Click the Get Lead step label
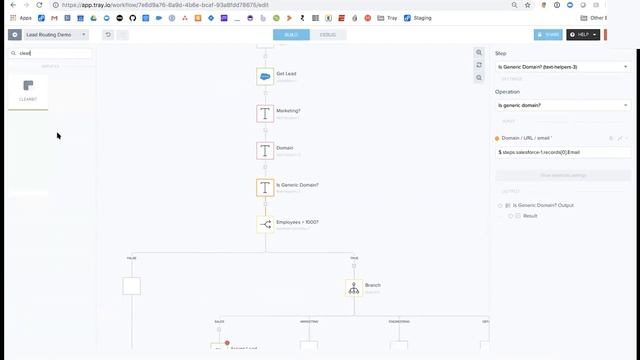The height and width of the screenshot is (360, 640). [286, 73]
